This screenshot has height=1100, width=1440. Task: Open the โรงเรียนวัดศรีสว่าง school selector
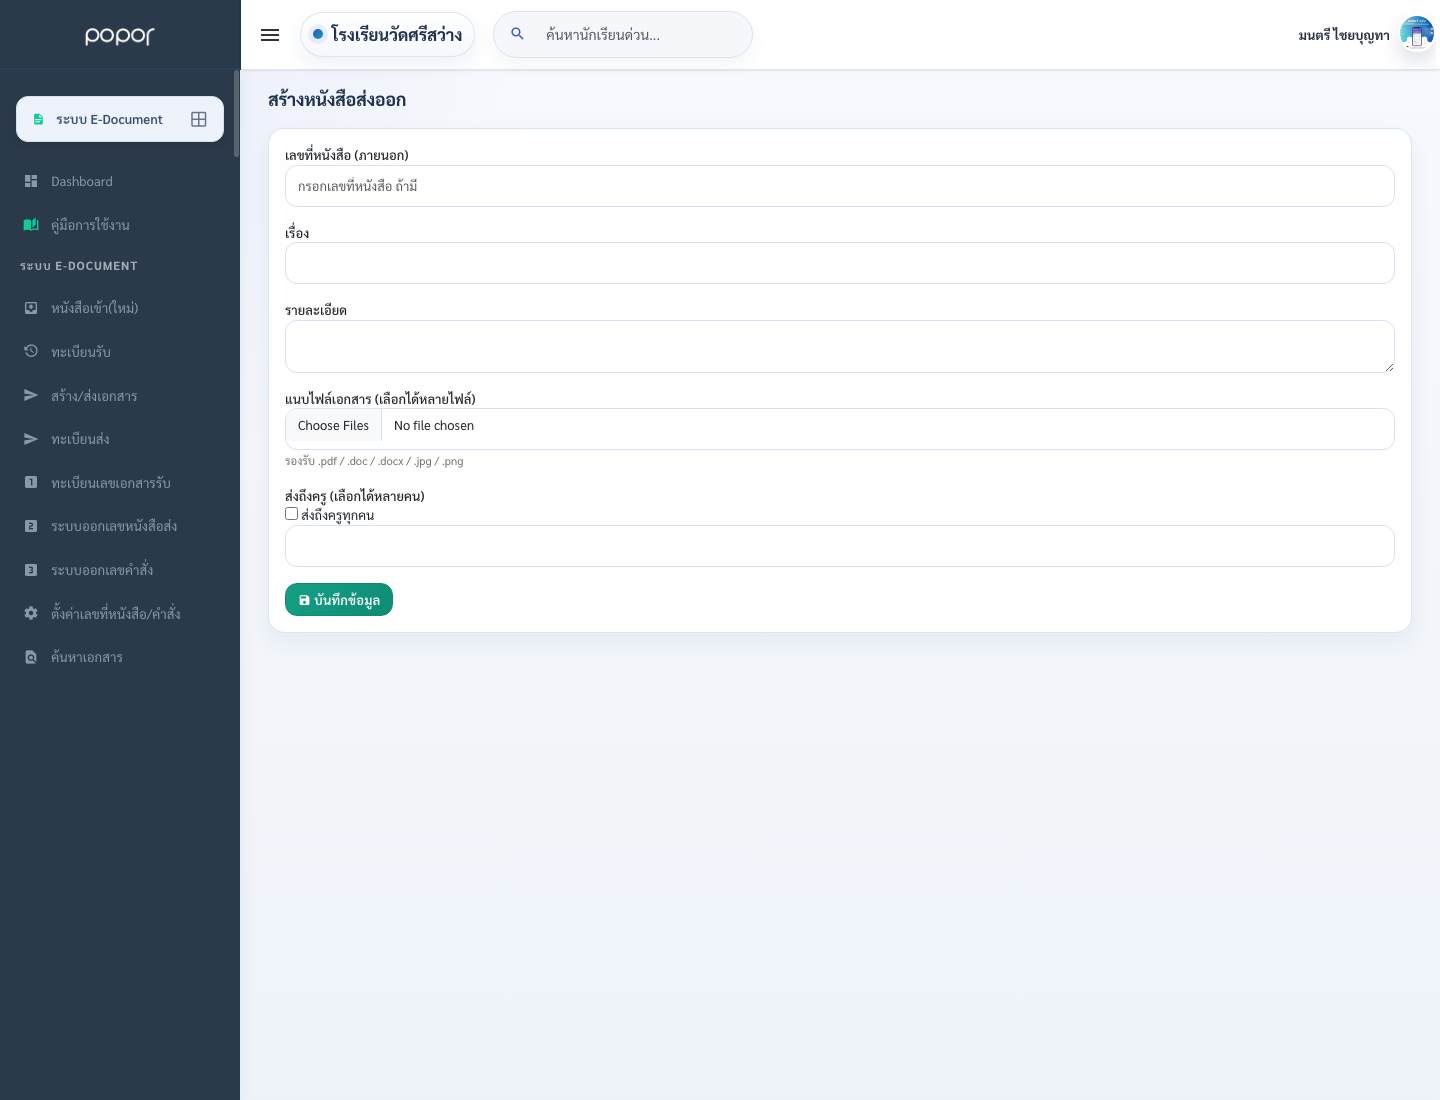pos(387,35)
